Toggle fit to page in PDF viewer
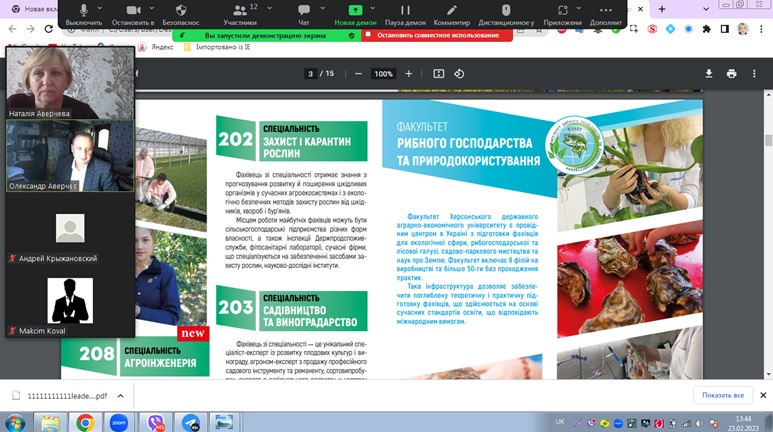This screenshot has height=432, width=773. click(x=438, y=73)
